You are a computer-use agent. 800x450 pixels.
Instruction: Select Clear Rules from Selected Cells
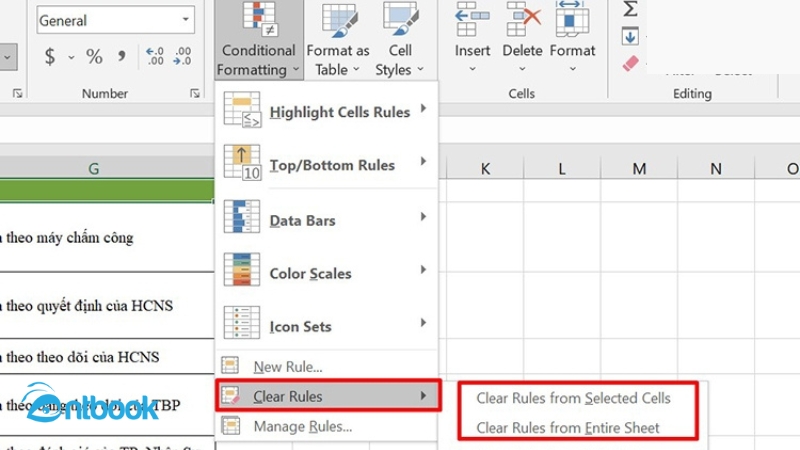tap(573, 398)
